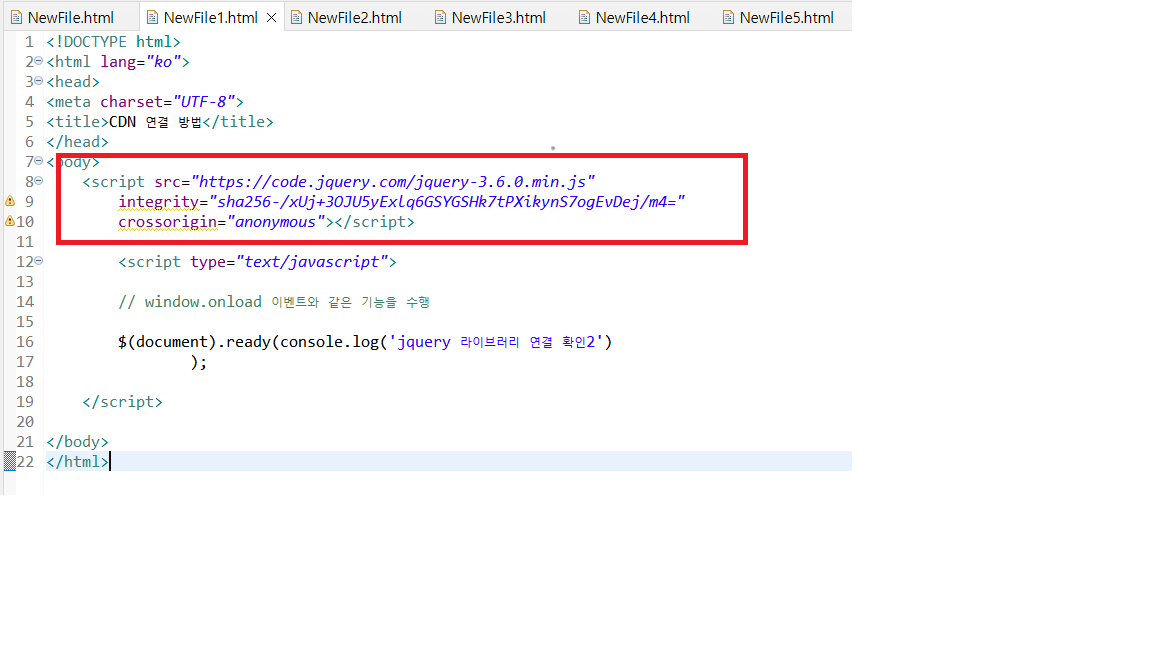Click the type="text/javascript" attribute
The height and width of the screenshot is (648, 1152).
289,262
